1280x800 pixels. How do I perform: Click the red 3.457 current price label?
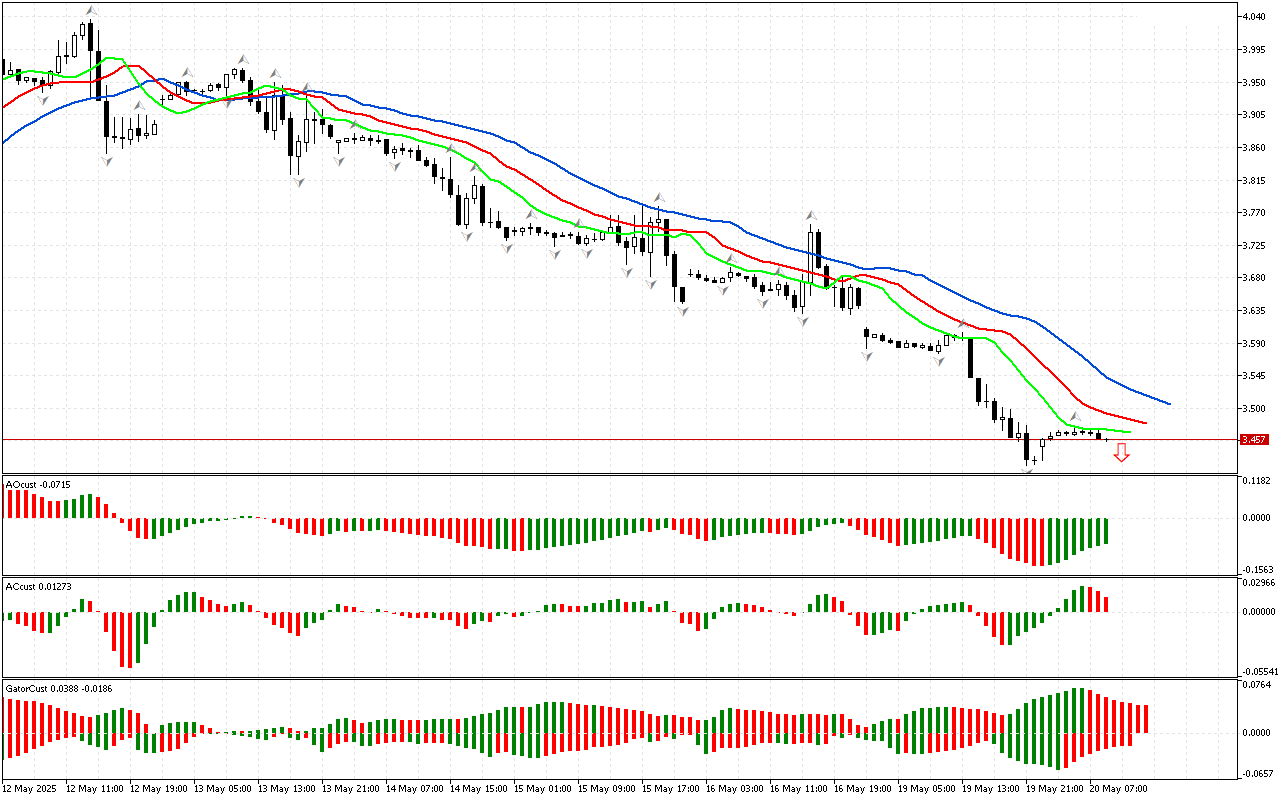tap(1253, 439)
